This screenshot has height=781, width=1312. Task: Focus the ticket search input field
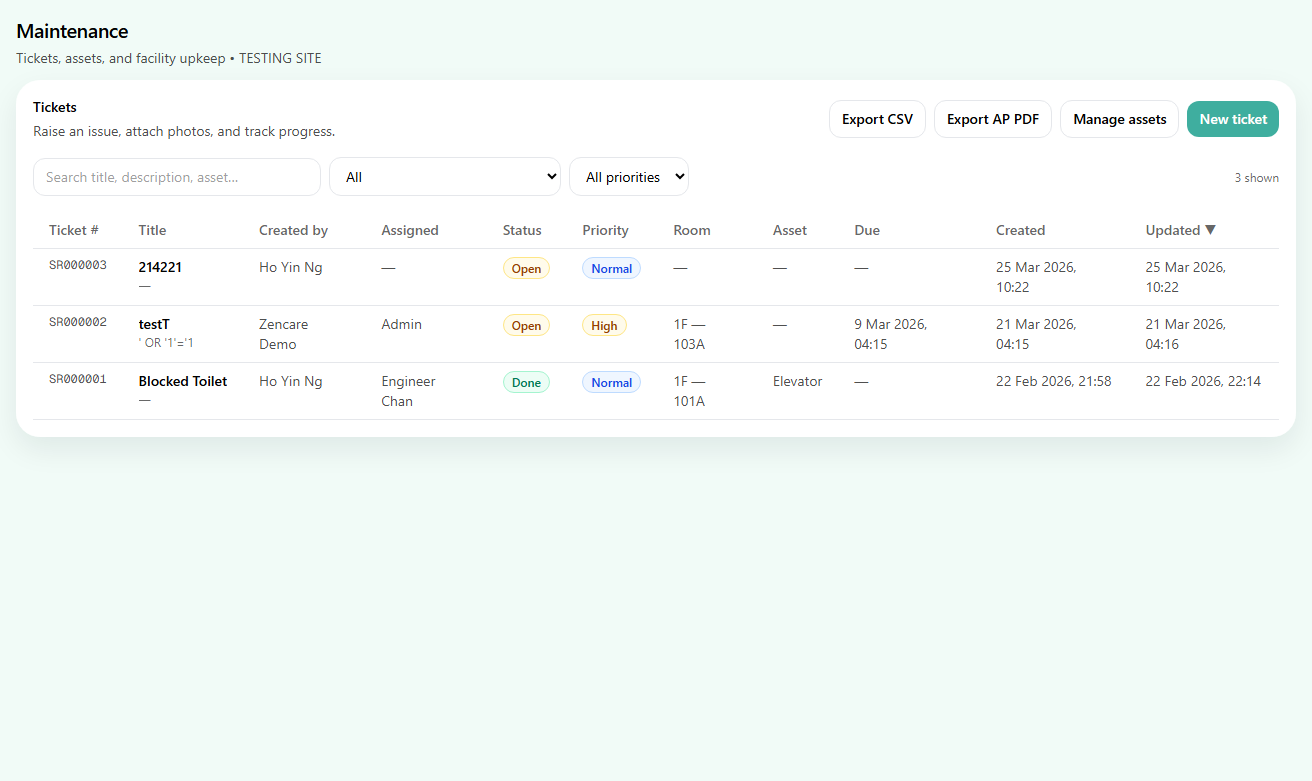point(177,177)
